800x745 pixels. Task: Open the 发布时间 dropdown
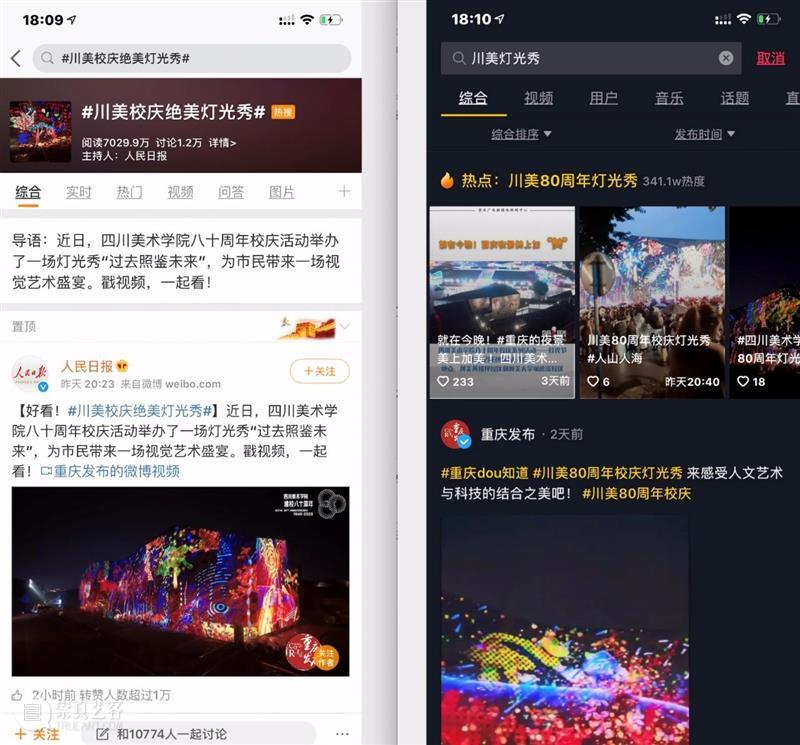(x=705, y=134)
